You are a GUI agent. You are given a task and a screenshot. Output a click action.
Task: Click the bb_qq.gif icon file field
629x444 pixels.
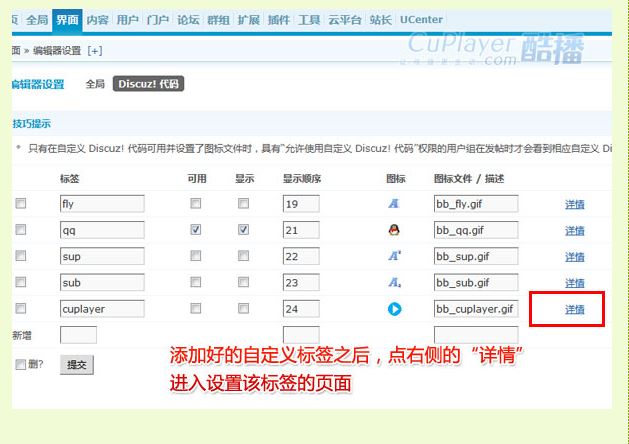coord(476,230)
